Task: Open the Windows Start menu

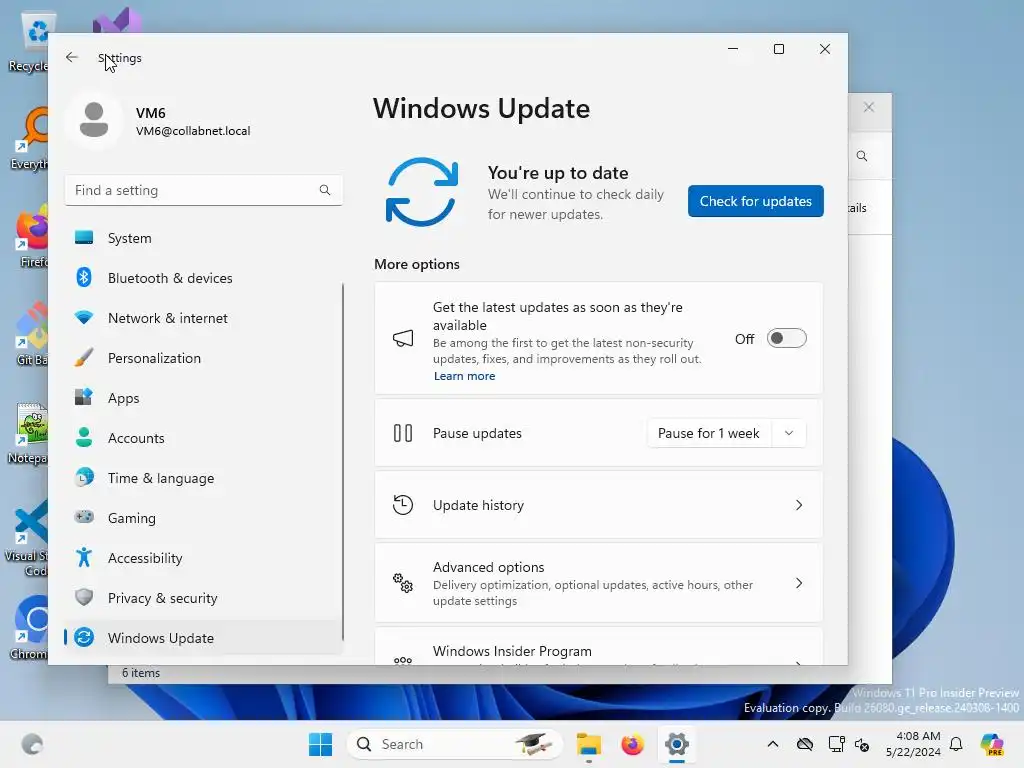Action: 320,744
